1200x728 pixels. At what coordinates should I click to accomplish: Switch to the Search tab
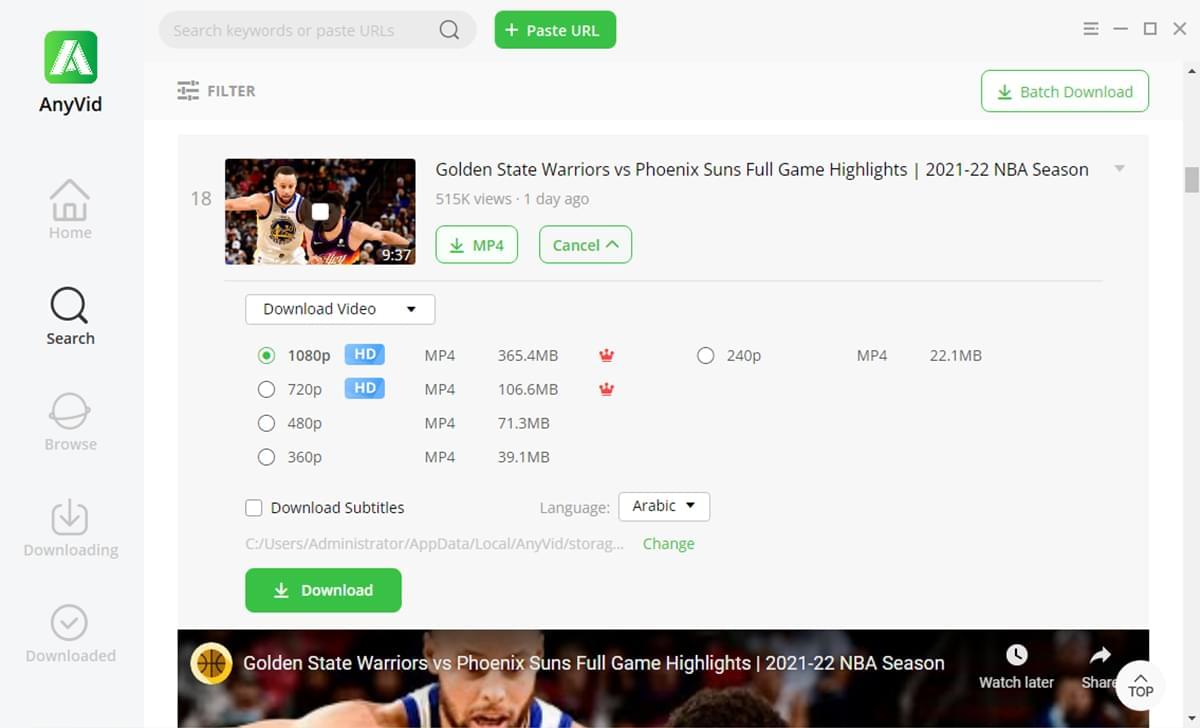70,316
